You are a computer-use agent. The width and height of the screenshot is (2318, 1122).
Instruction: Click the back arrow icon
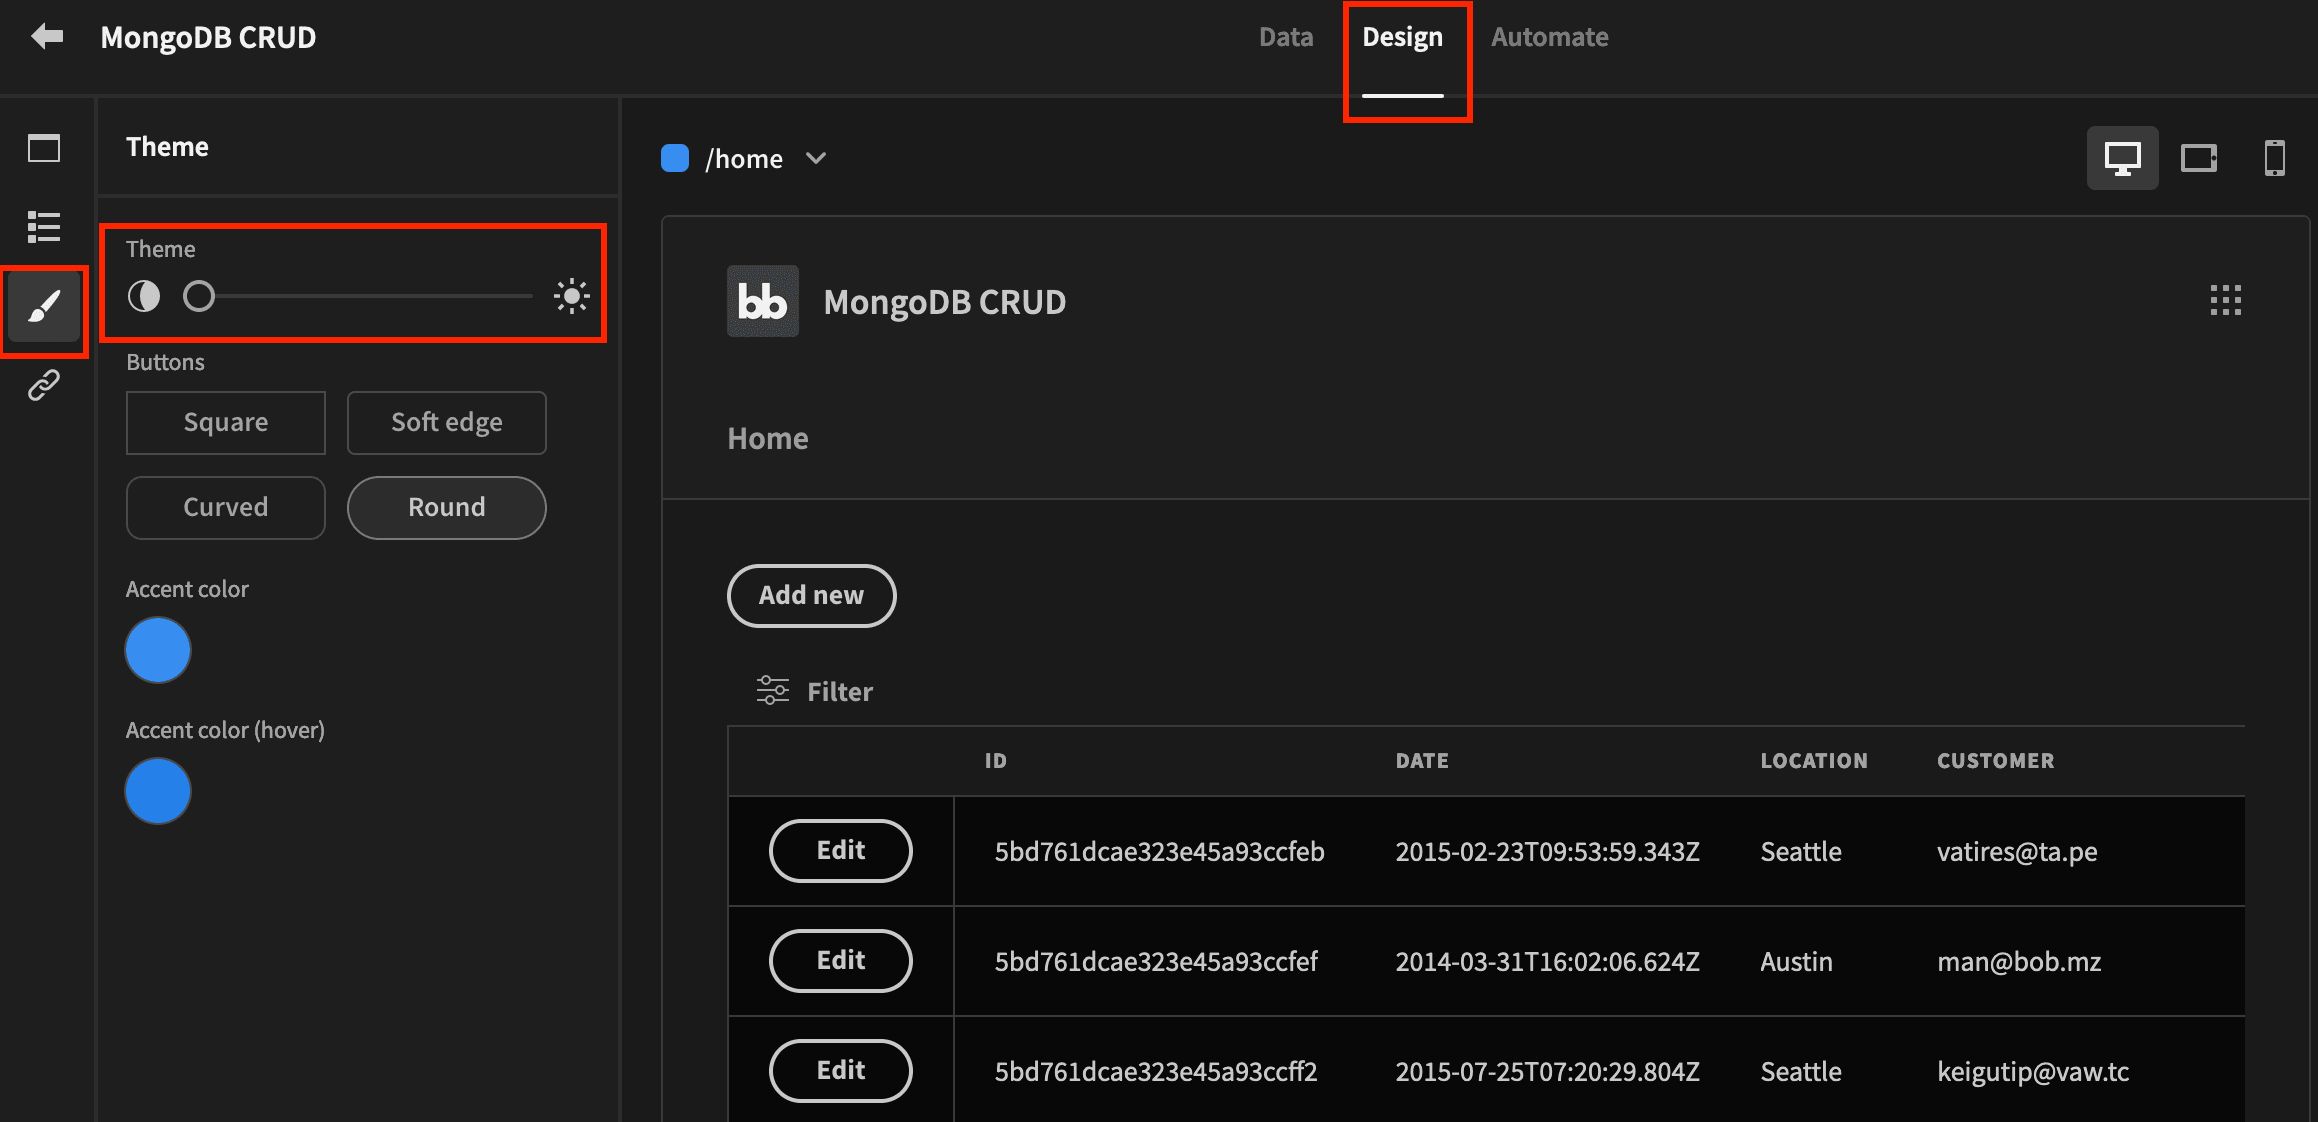click(x=47, y=37)
